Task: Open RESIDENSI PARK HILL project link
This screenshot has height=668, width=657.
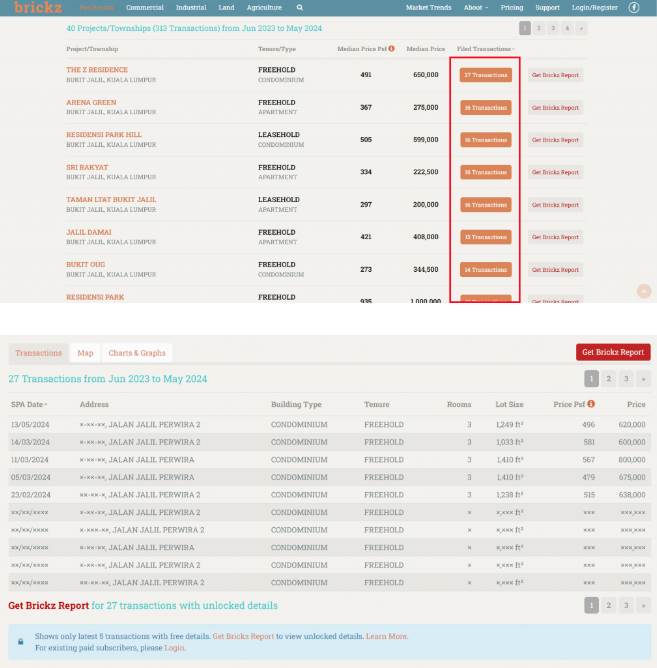Action: click(104, 135)
